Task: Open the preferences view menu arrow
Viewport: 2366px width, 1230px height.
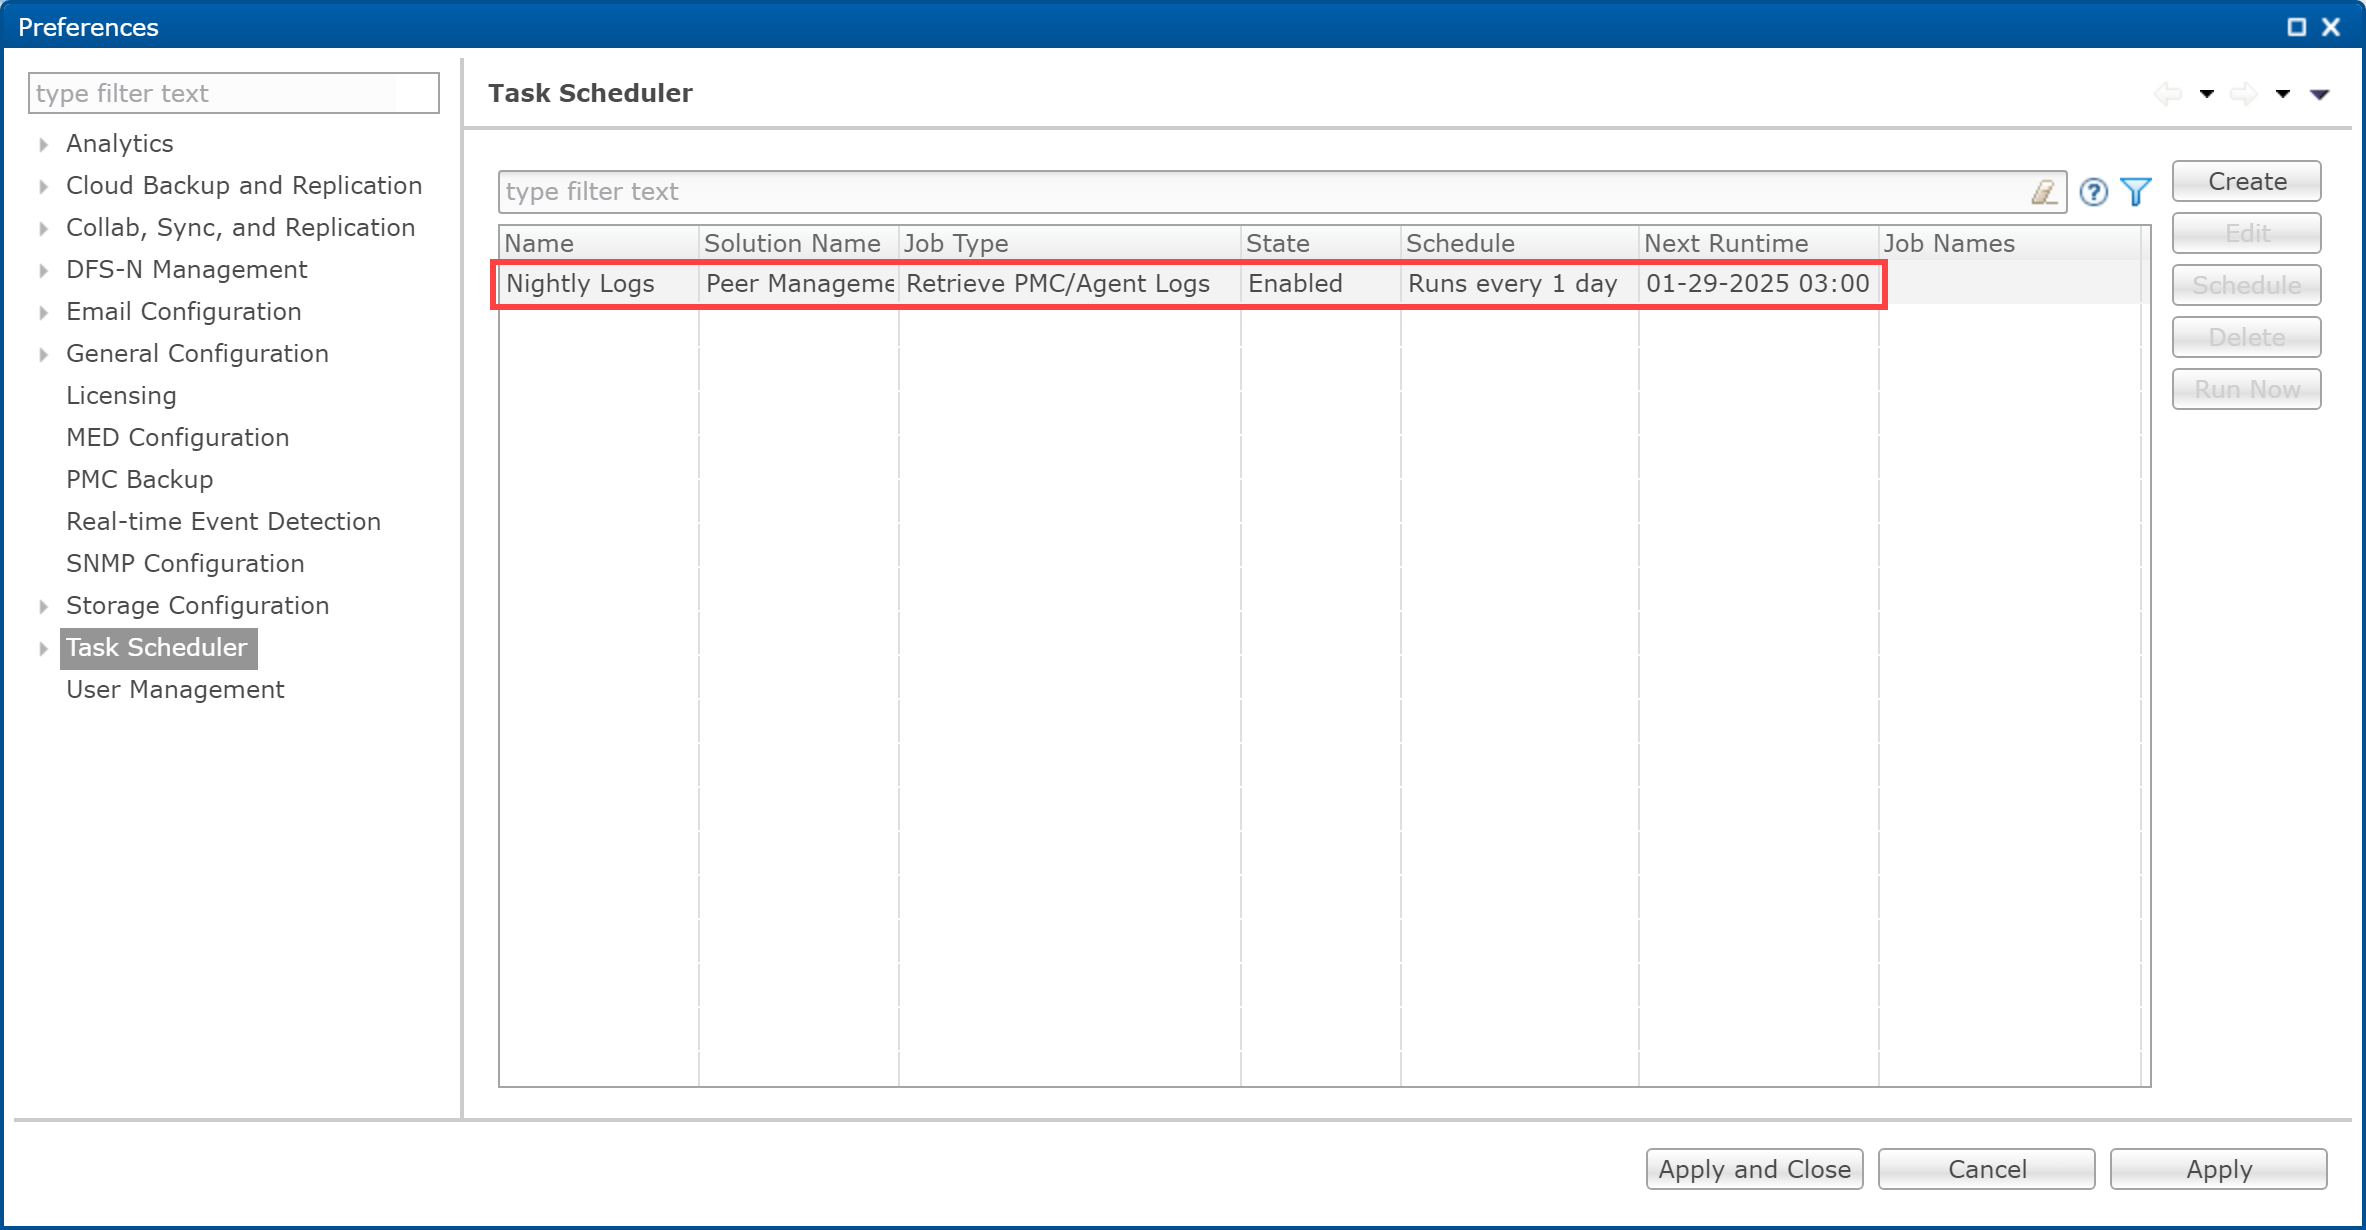Action: click(x=2320, y=94)
